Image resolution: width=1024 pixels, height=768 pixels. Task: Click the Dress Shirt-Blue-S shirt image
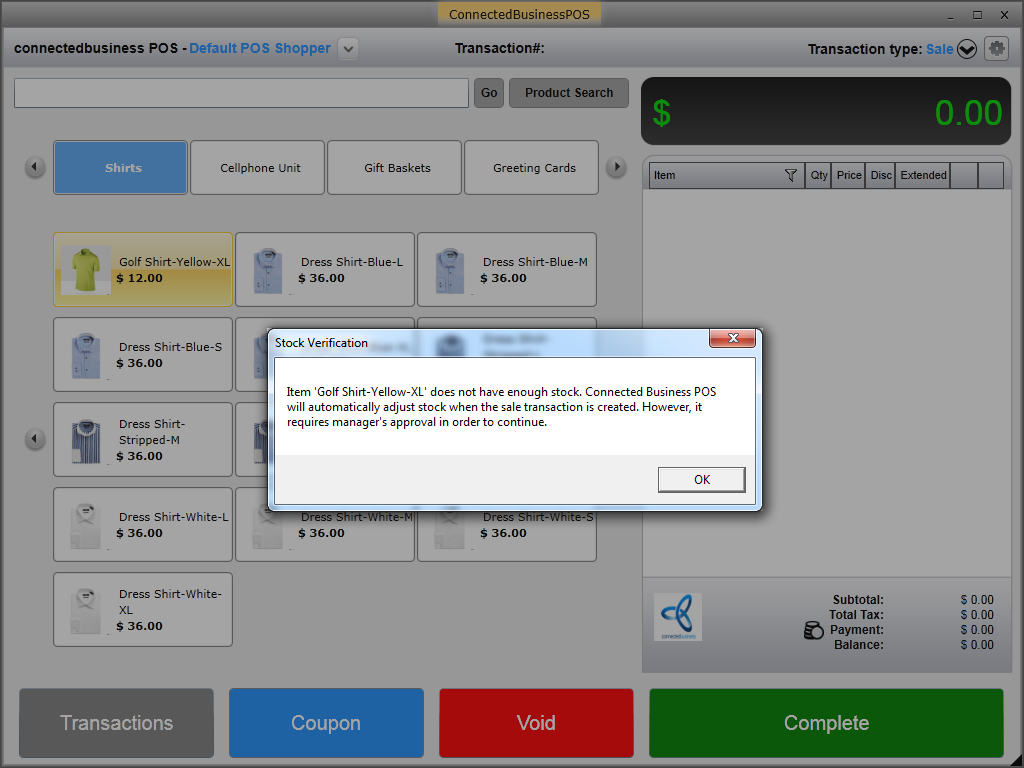pyautogui.click(x=86, y=355)
